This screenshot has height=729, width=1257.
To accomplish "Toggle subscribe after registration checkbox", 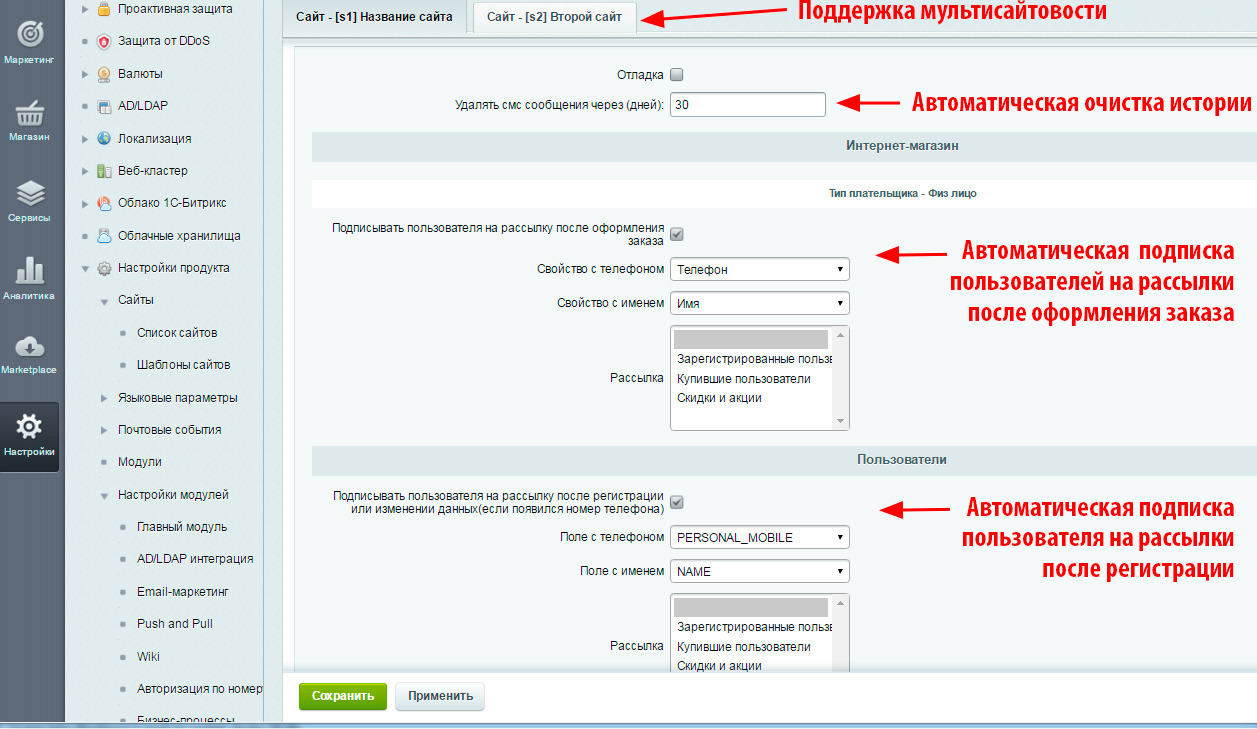I will click(x=677, y=502).
